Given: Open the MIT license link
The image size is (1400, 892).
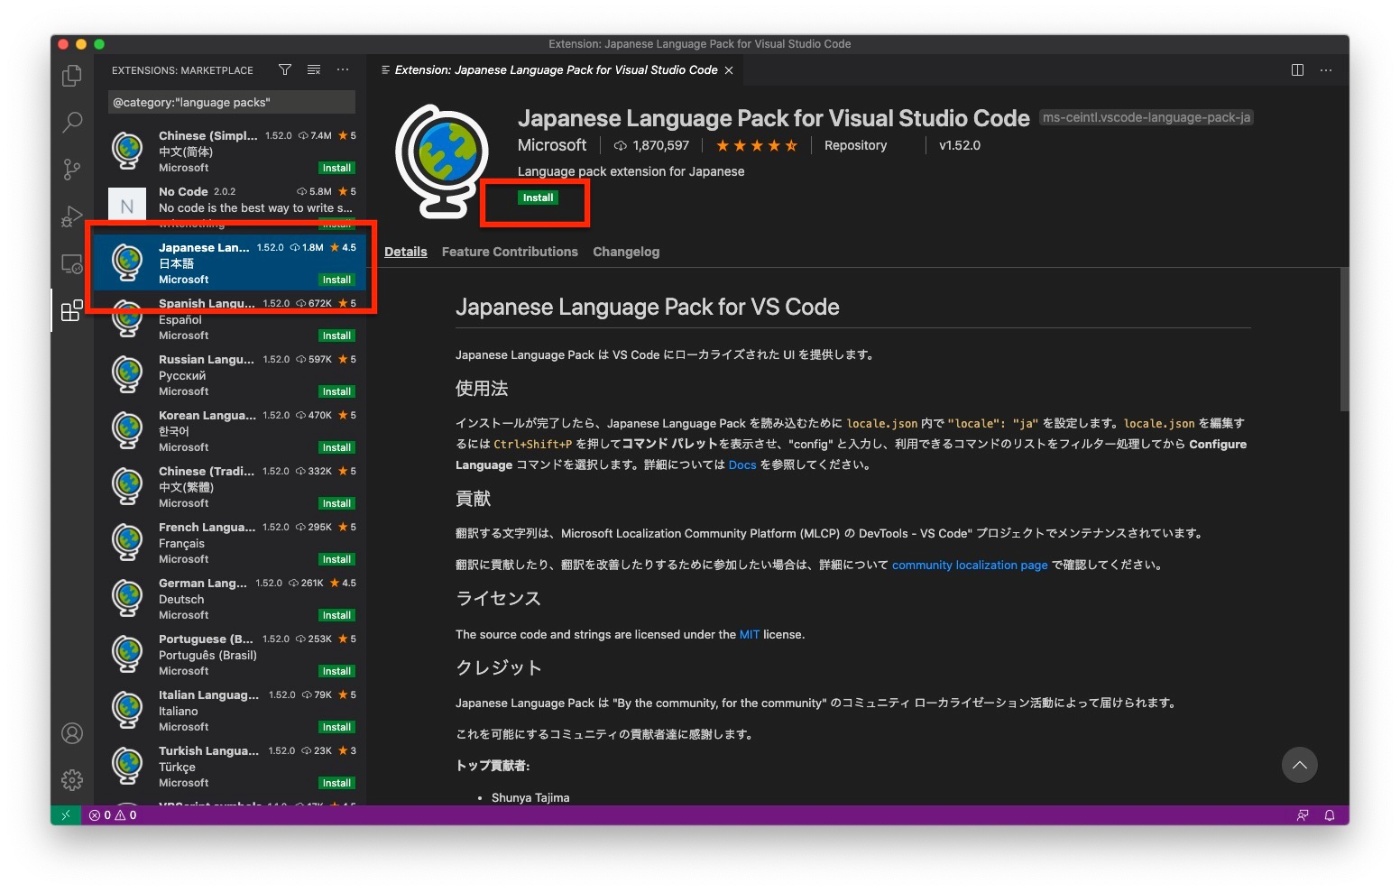Looking at the screenshot, I should (749, 635).
